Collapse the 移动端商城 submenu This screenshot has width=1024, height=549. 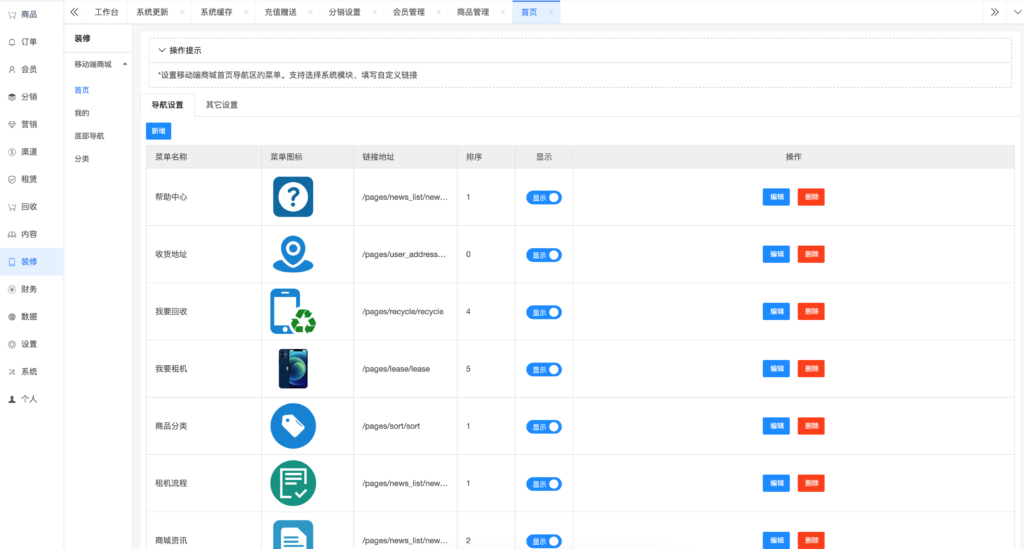[x=125, y=64]
